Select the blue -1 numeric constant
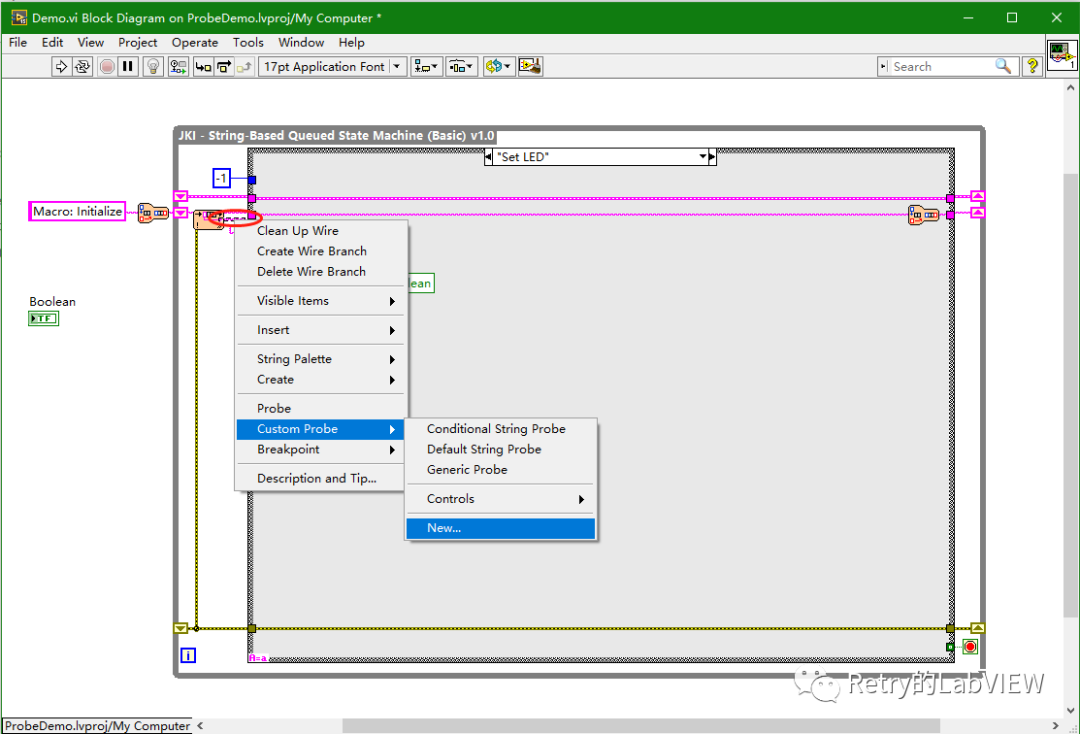This screenshot has height=734, width=1080. pos(221,178)
